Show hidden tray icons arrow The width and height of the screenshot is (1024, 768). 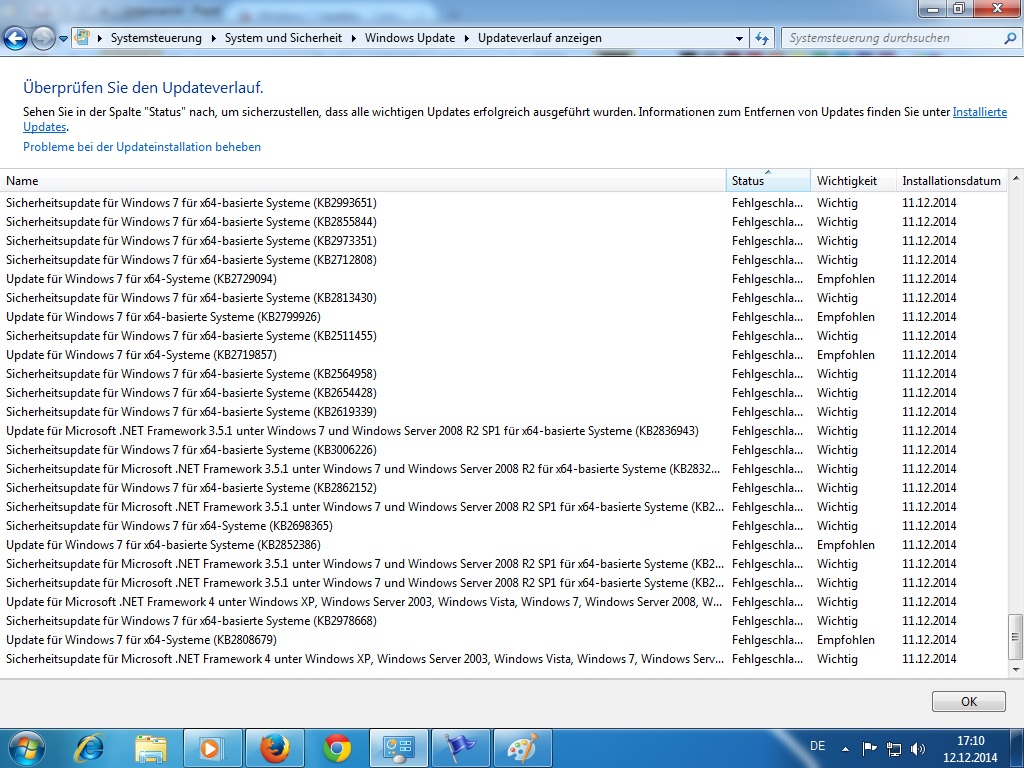tap(846, 749)
